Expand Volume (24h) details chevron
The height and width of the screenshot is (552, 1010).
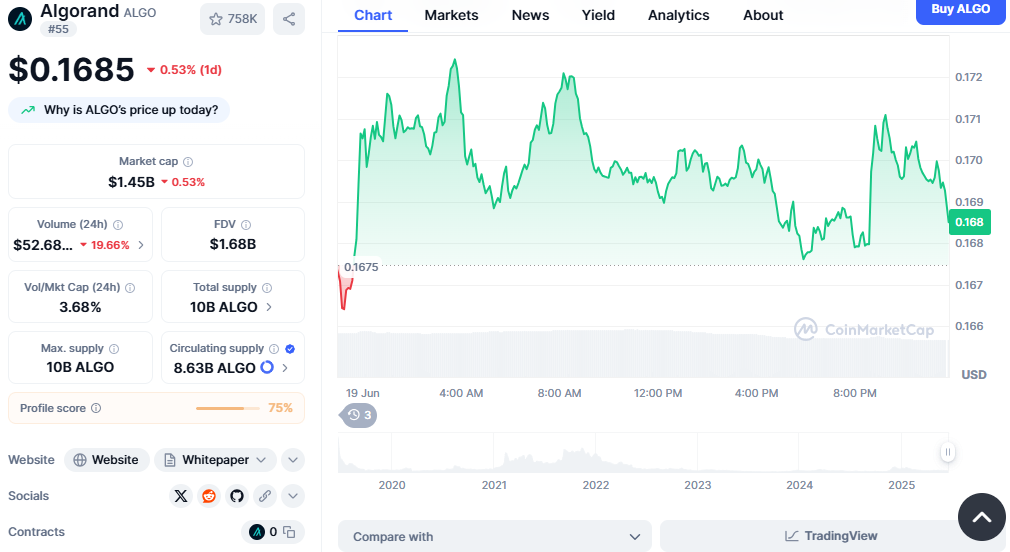coord(141,245)
